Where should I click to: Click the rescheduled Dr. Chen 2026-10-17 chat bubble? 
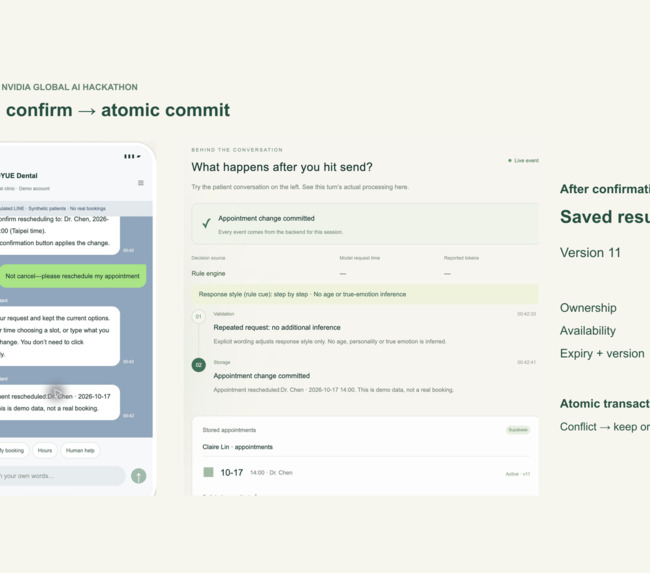58,402
